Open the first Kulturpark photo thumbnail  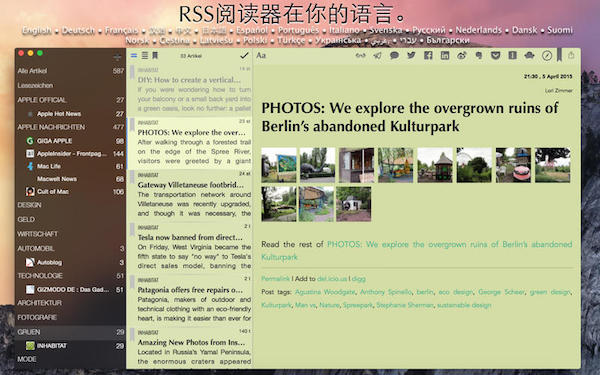tap(279, 165)
